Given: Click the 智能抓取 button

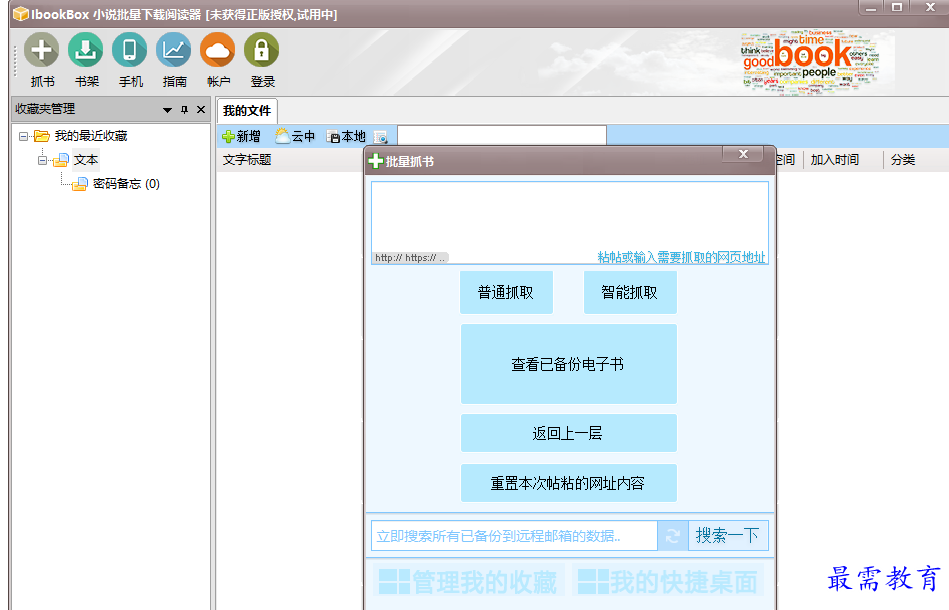Looking at the screenshot, I should click(x=629, y=292).
